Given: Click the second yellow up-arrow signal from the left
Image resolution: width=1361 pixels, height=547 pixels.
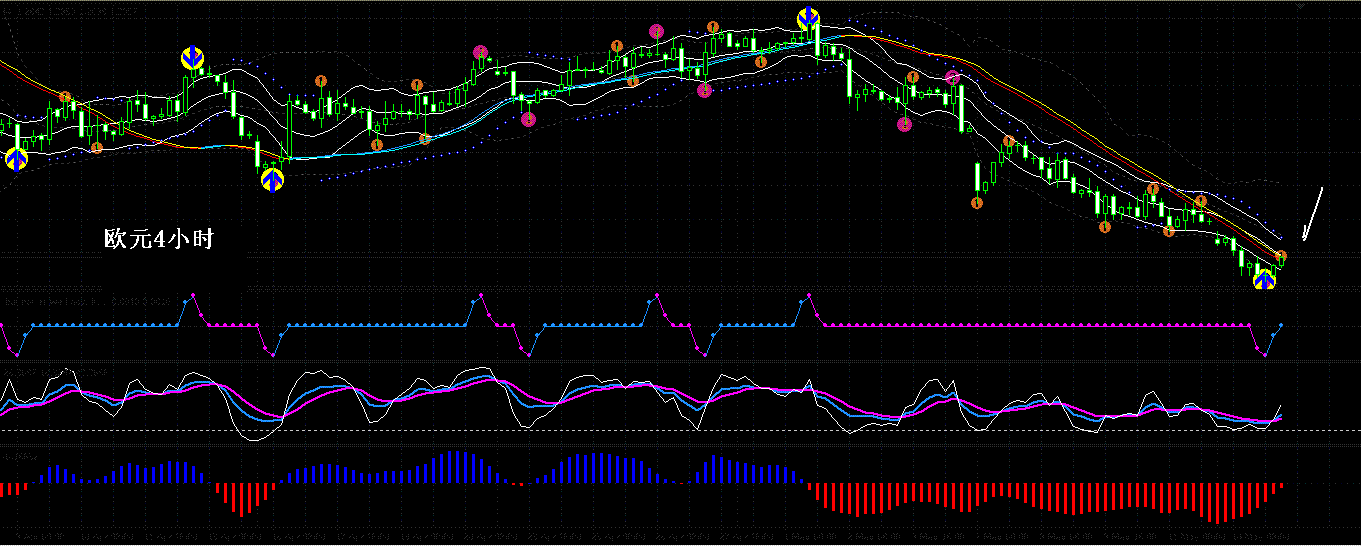Looking at the screenshot, I should point(272,179).
